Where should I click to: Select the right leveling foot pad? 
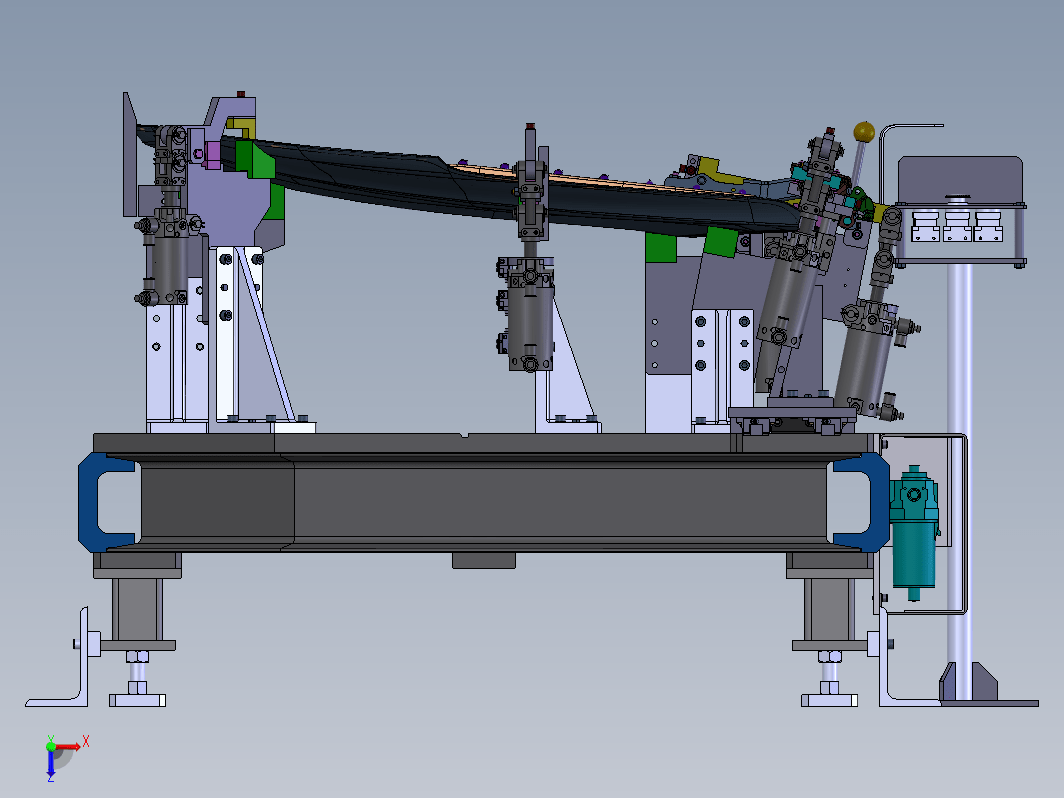click(829, 700)
